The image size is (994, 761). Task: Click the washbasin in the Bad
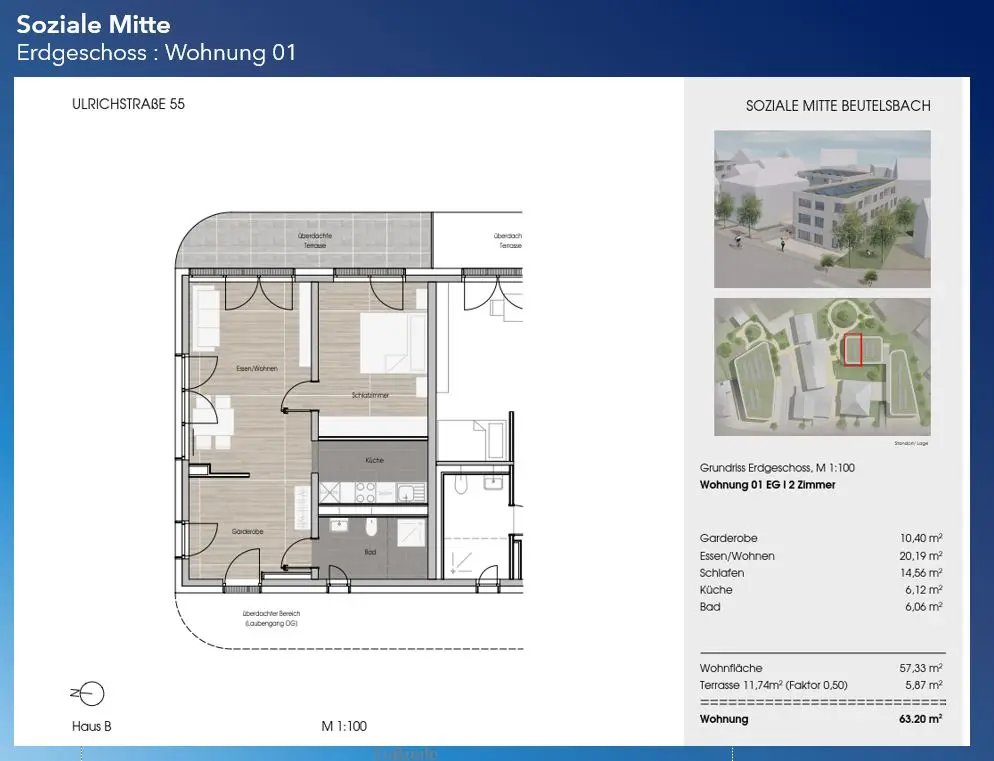point(338,526)
